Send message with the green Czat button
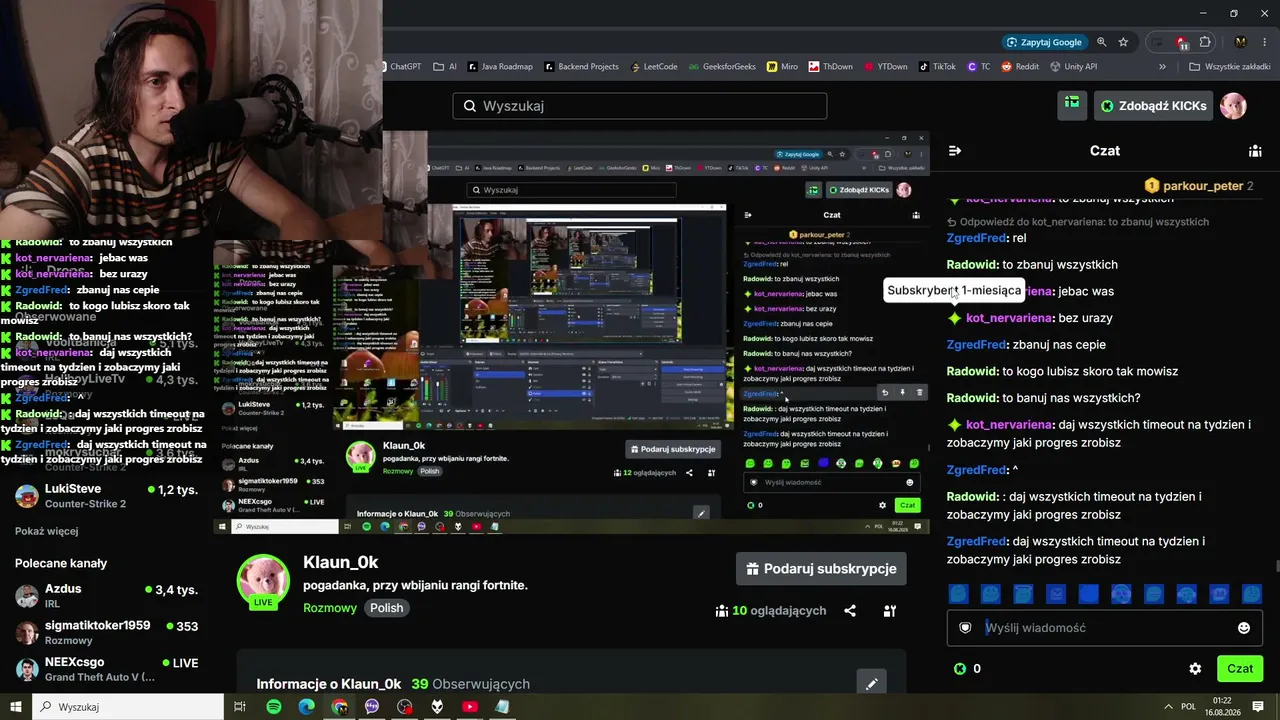 click(1240, 669)
